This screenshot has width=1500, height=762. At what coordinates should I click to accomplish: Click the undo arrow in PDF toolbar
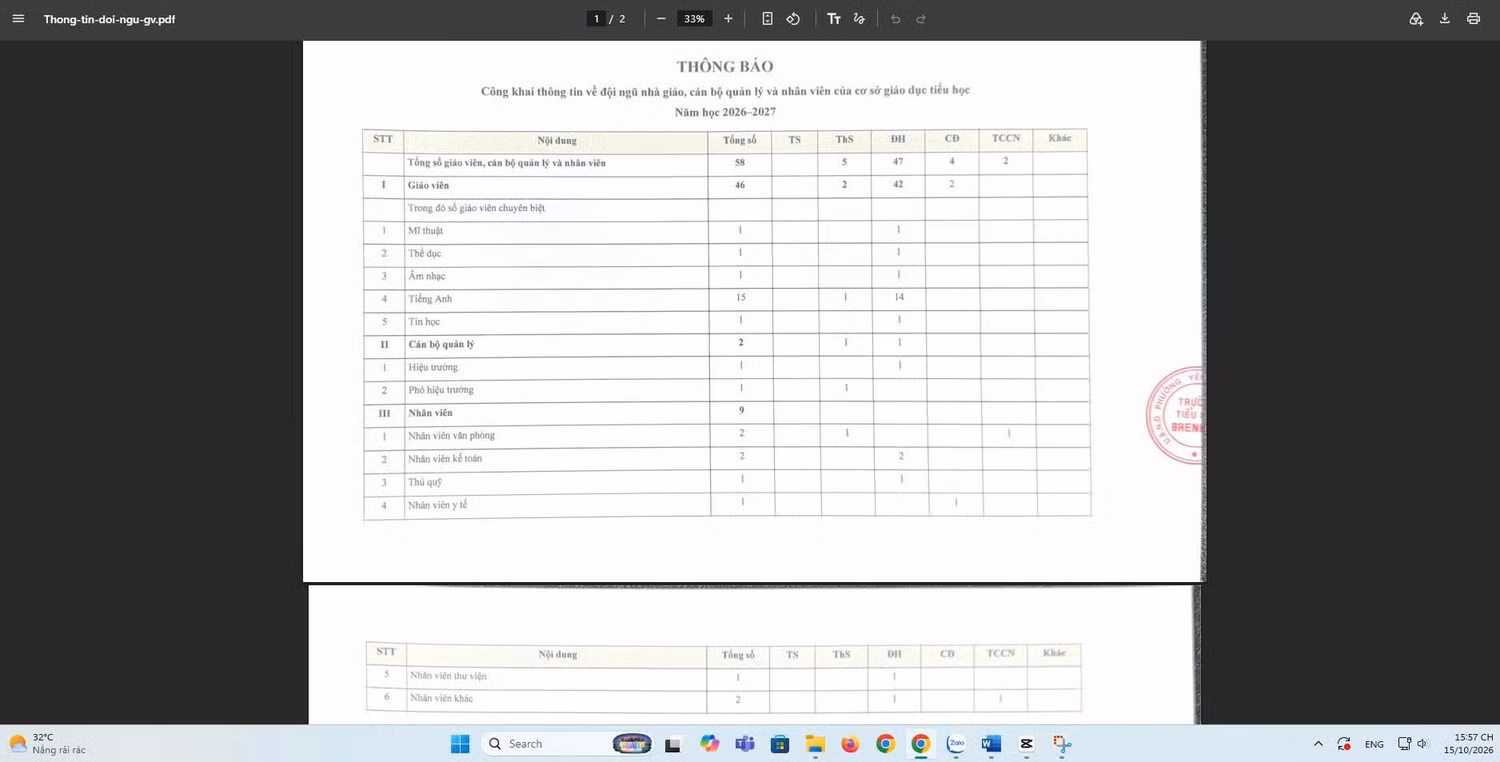(895, 19)
